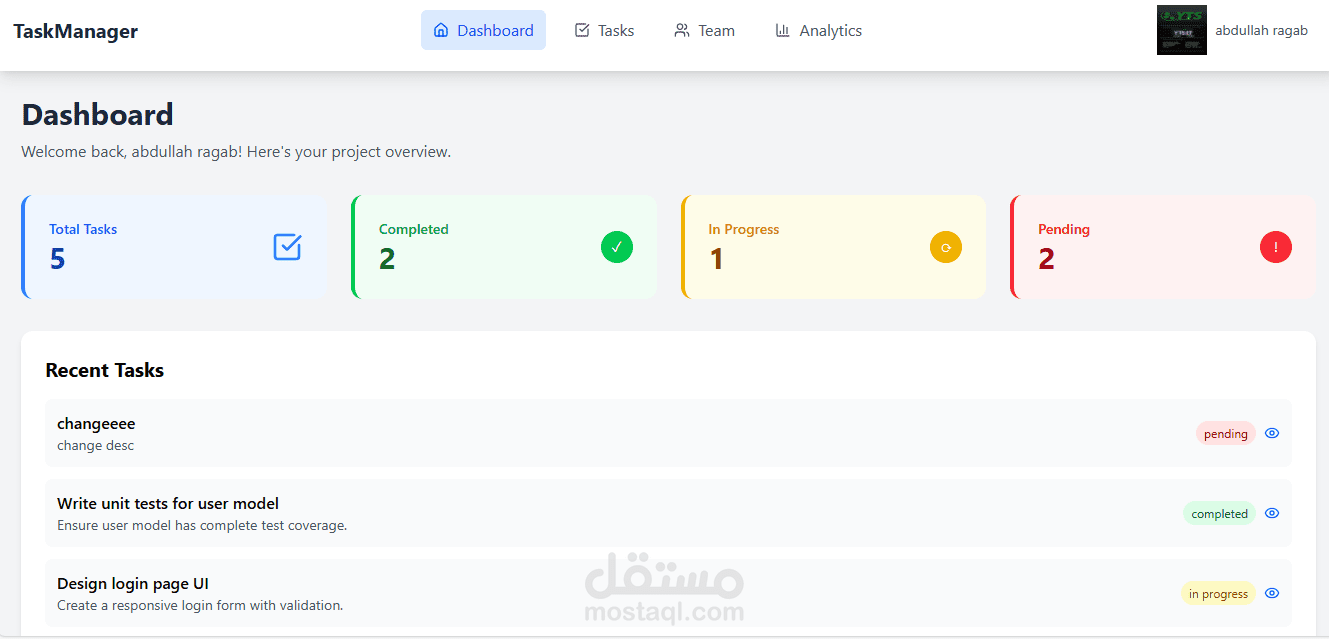Show details of the changeeee task

click(1271, 432)
